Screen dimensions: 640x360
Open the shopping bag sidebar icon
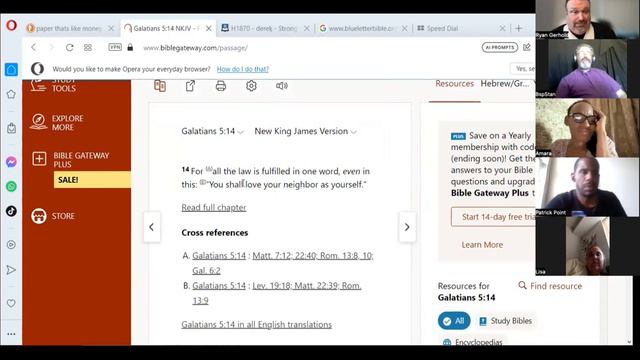coord(11,128)
